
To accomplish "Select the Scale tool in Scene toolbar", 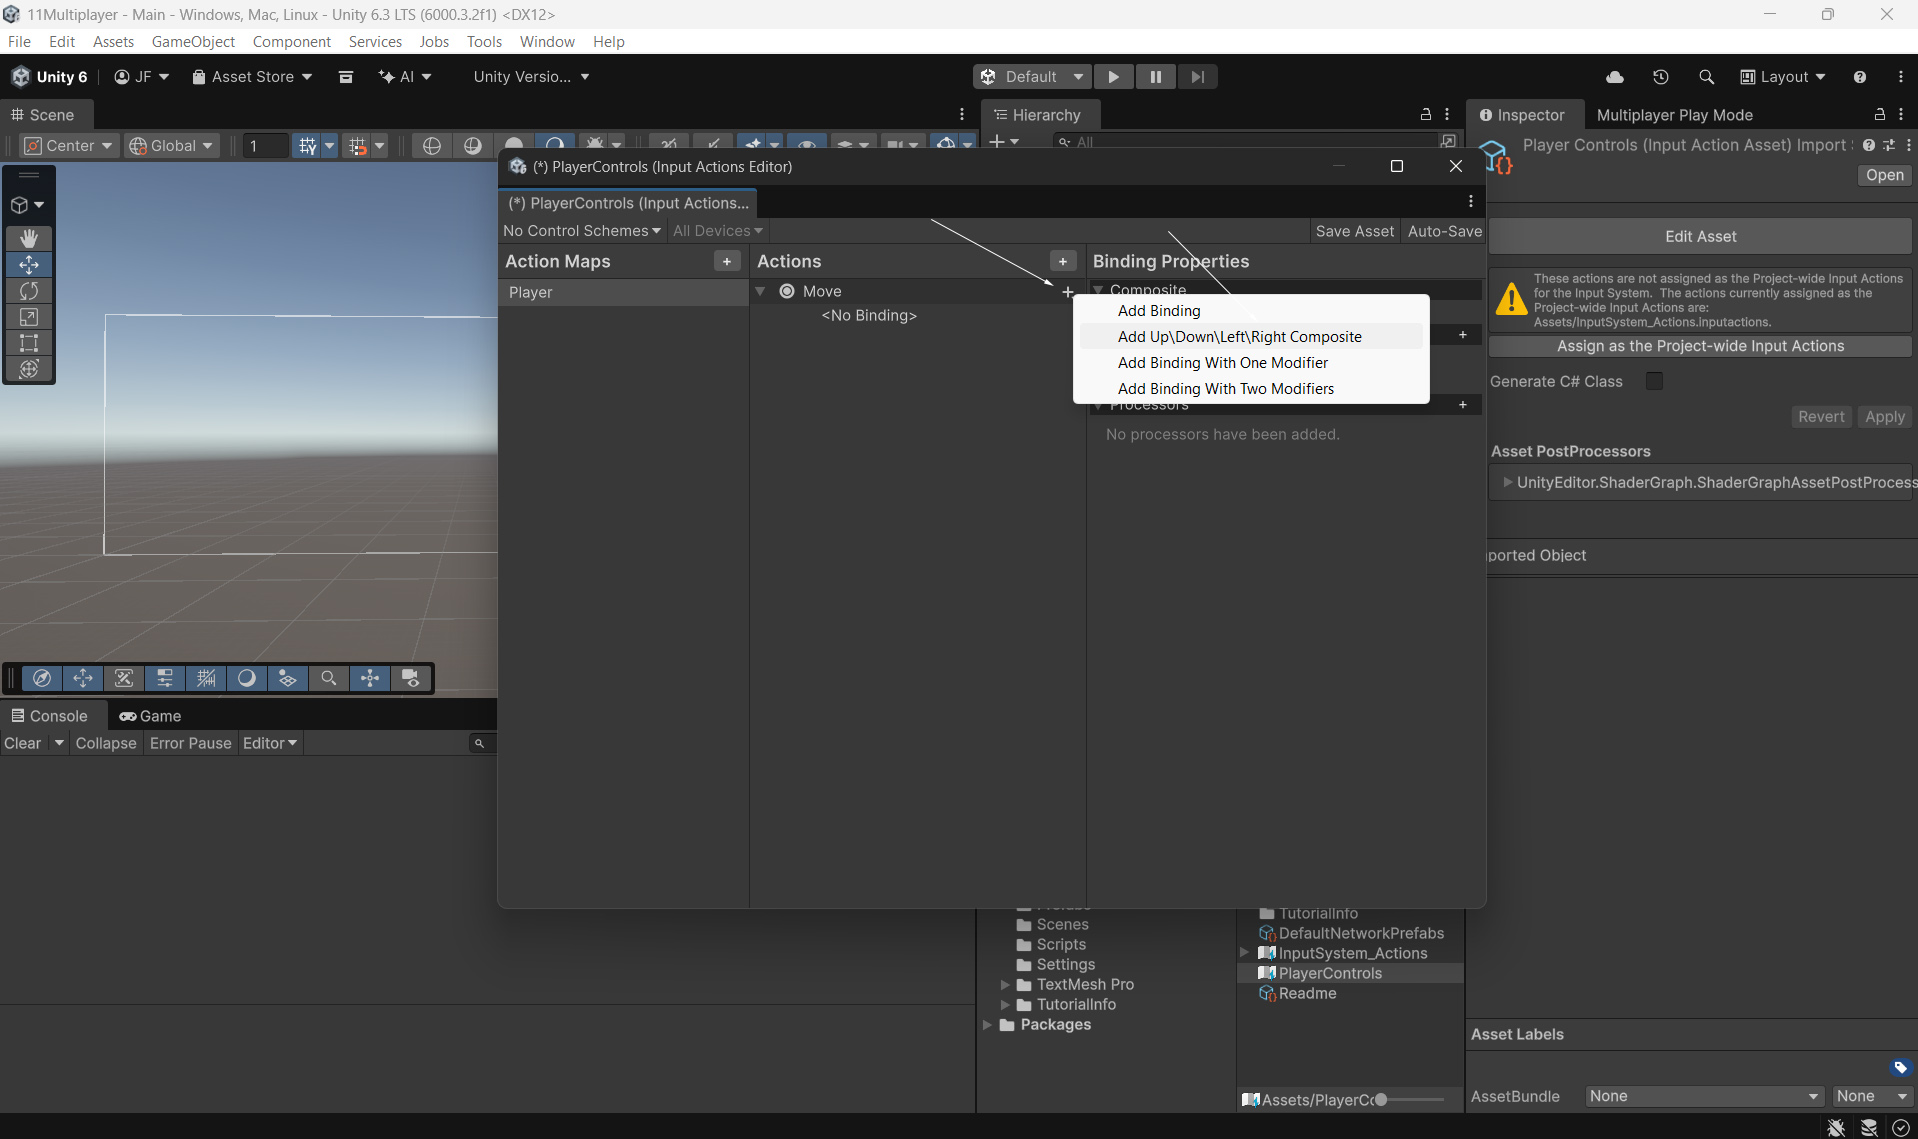I will 29,317.
